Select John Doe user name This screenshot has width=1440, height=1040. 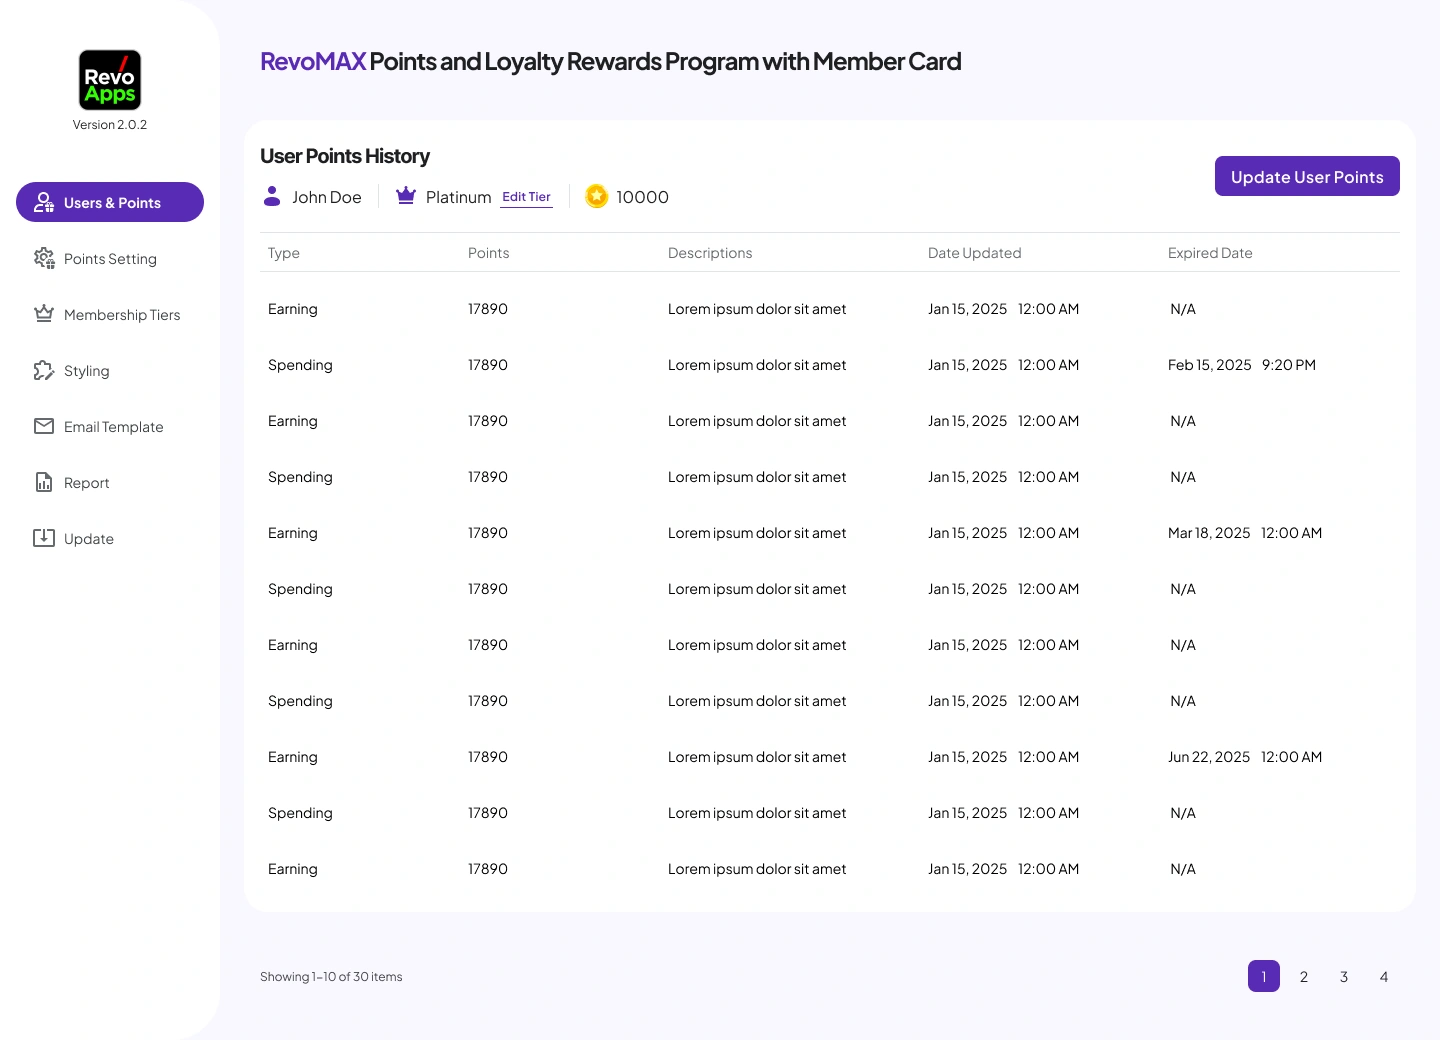(327, 197)
